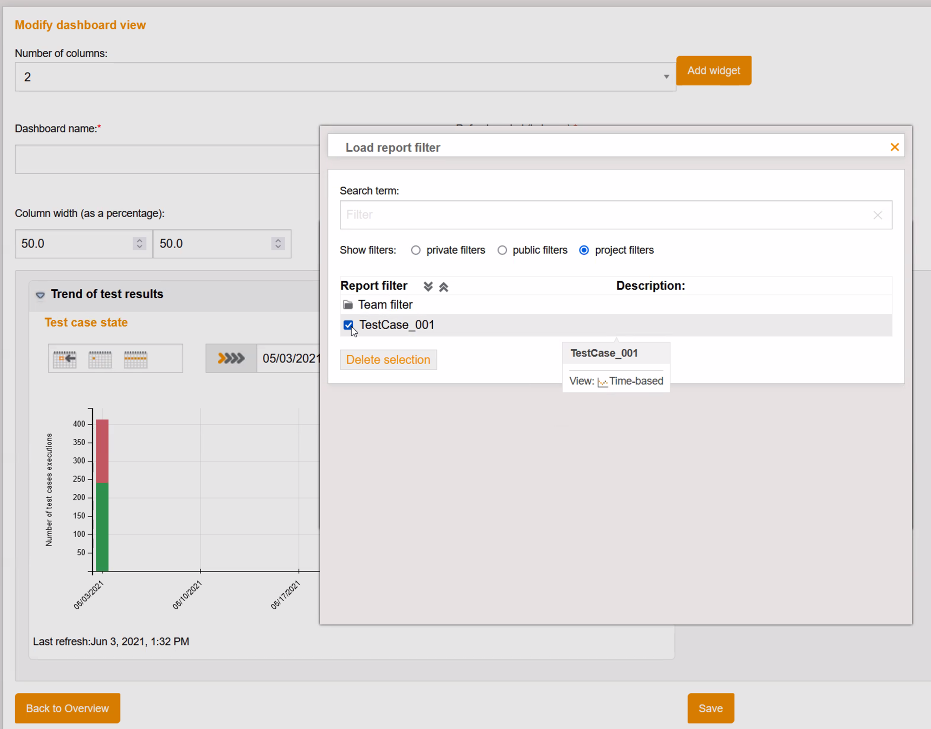Image resolution: width=931 pixels, height=729 pixels.
Task: Select the week calendar view icon
Action: 135,358
